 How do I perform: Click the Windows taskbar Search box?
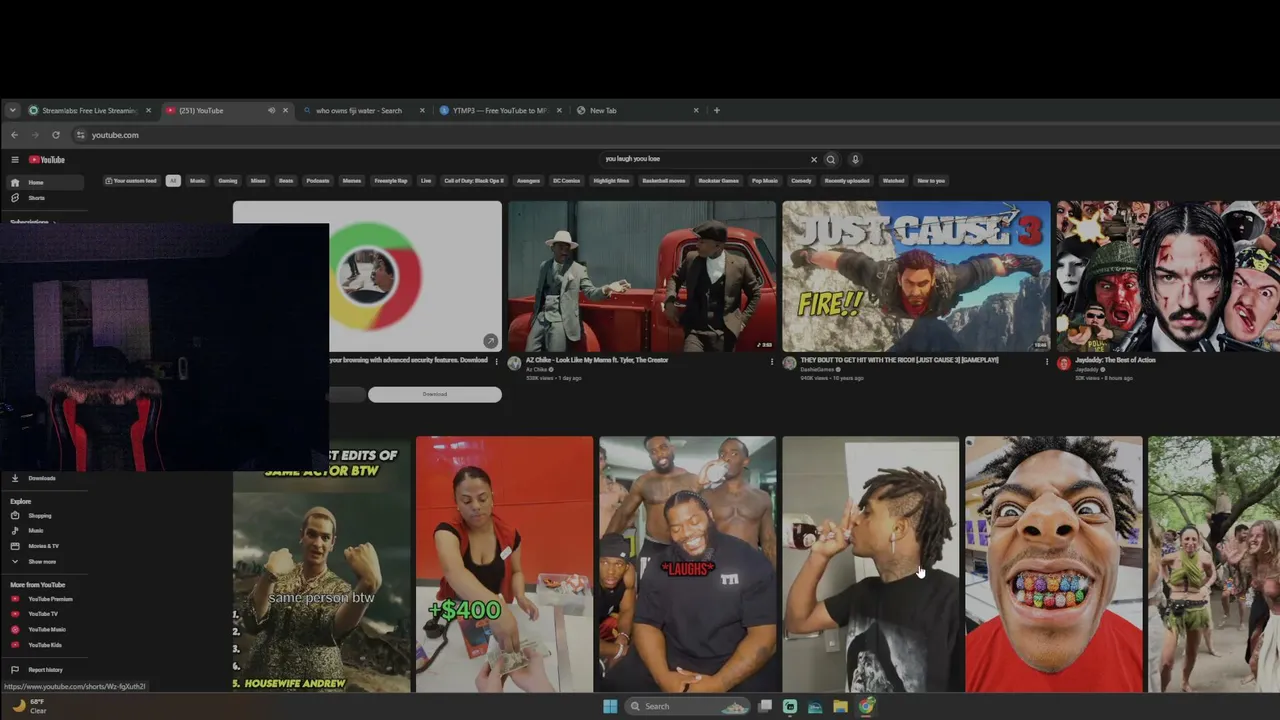(688, 706)
